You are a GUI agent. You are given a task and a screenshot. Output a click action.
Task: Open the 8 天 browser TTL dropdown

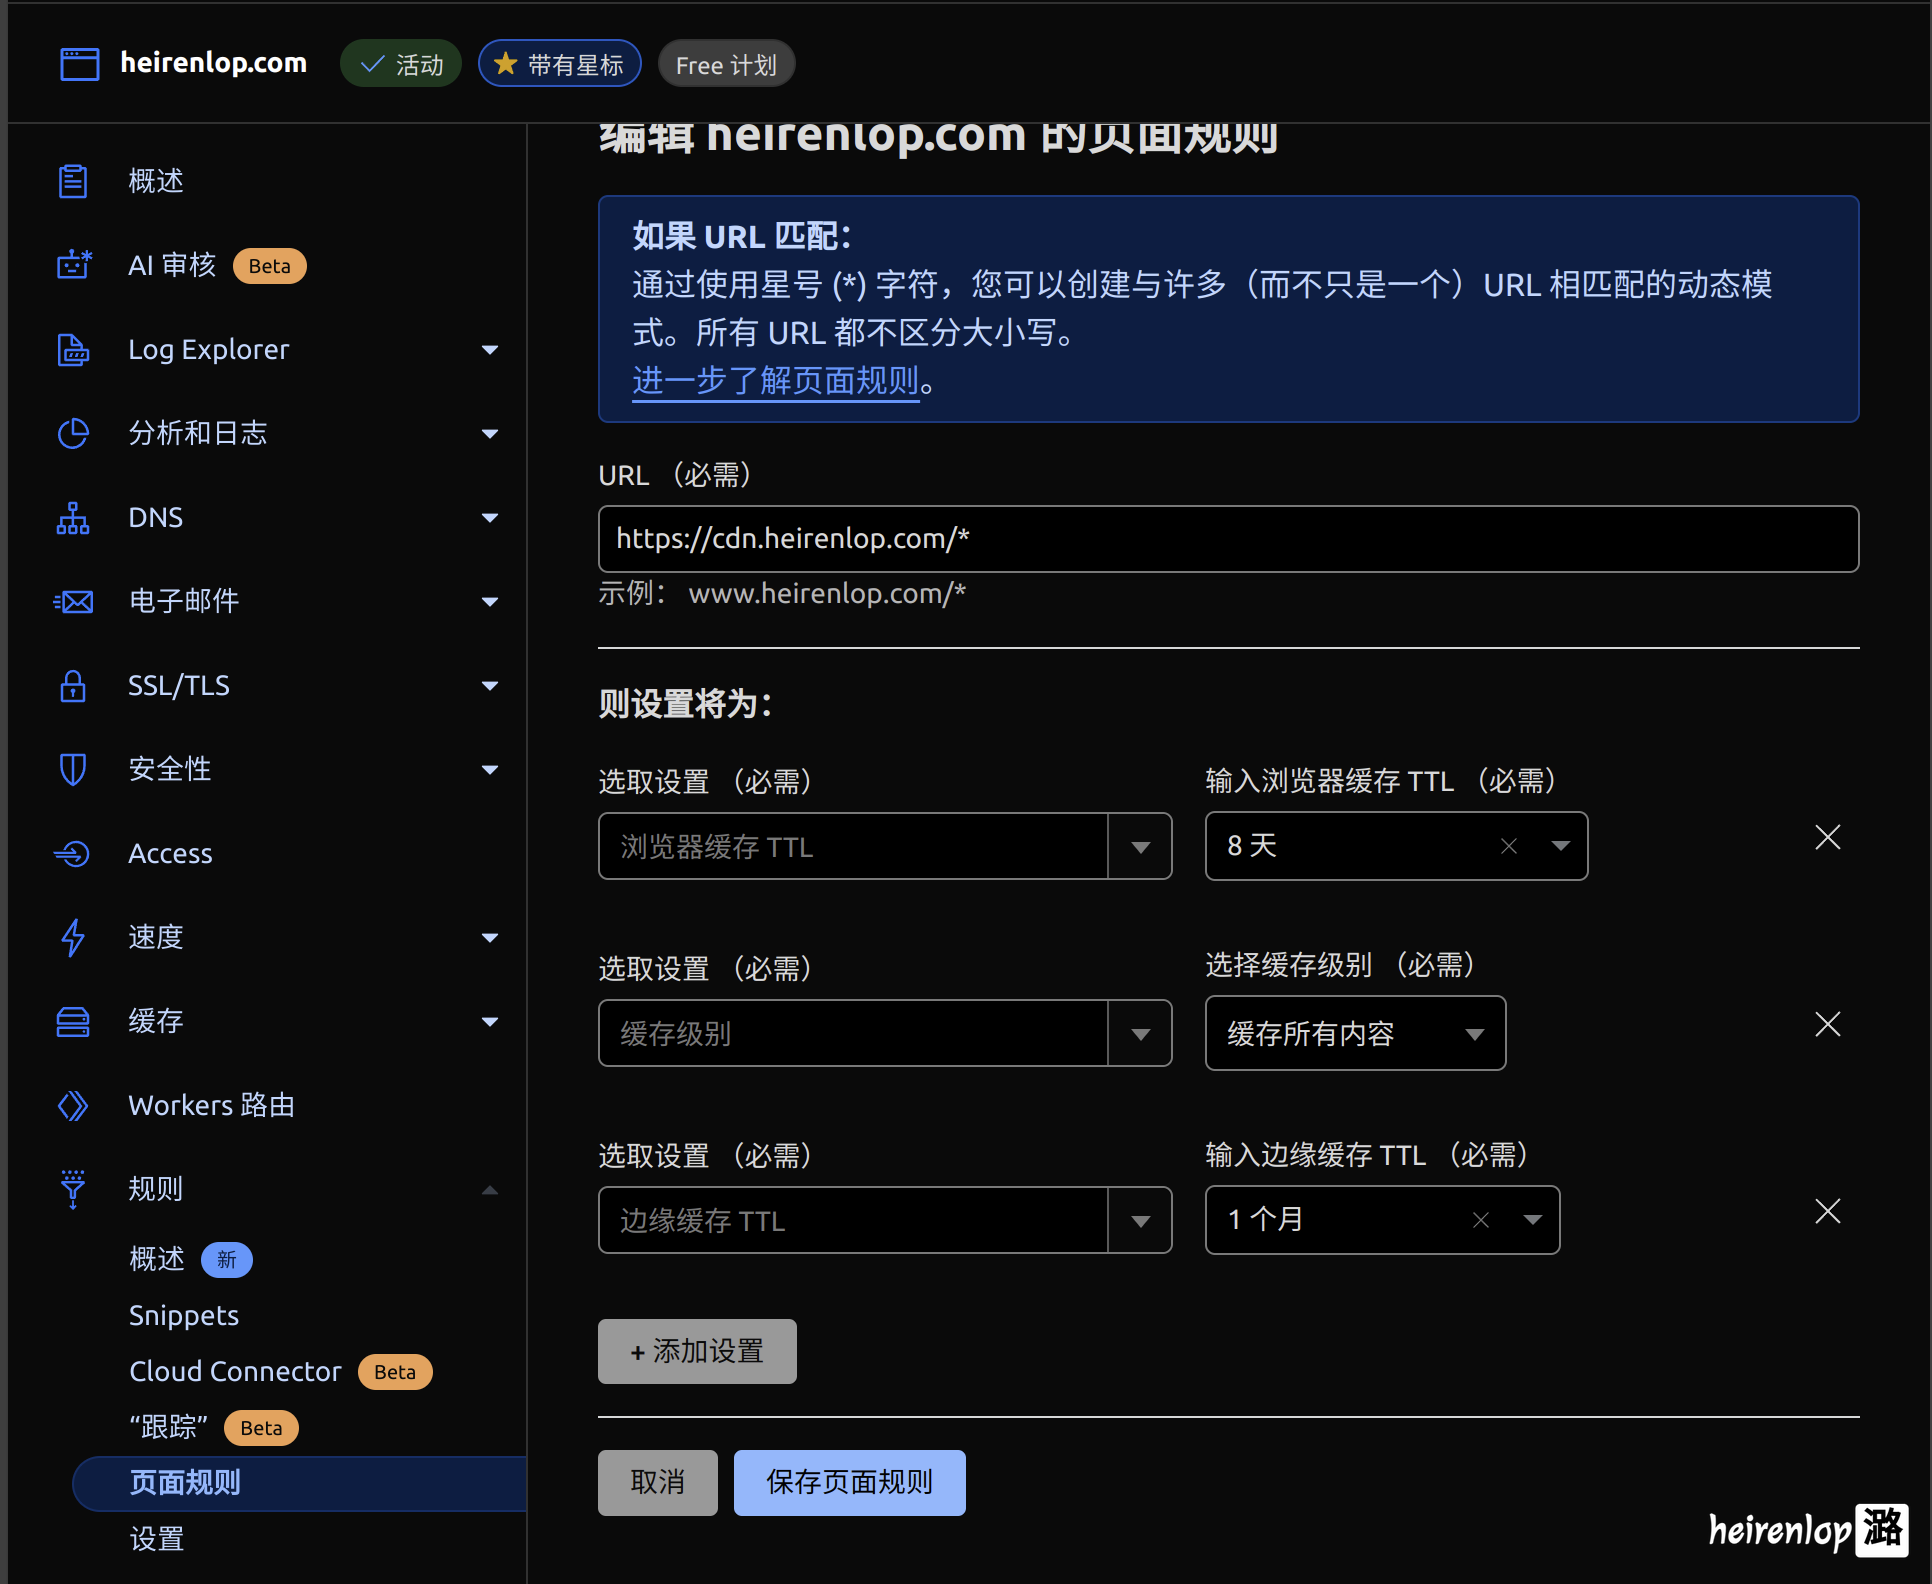click(1560, 846)
